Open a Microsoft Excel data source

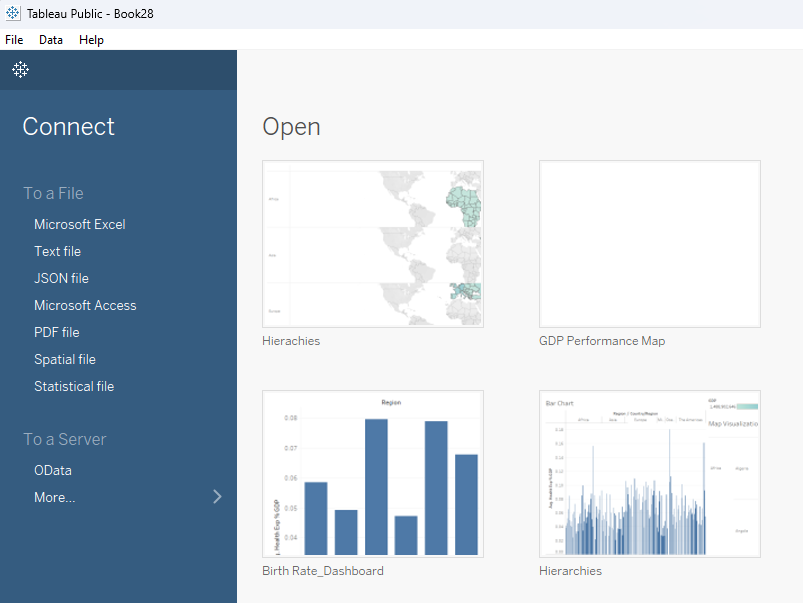tap(80, 224)
